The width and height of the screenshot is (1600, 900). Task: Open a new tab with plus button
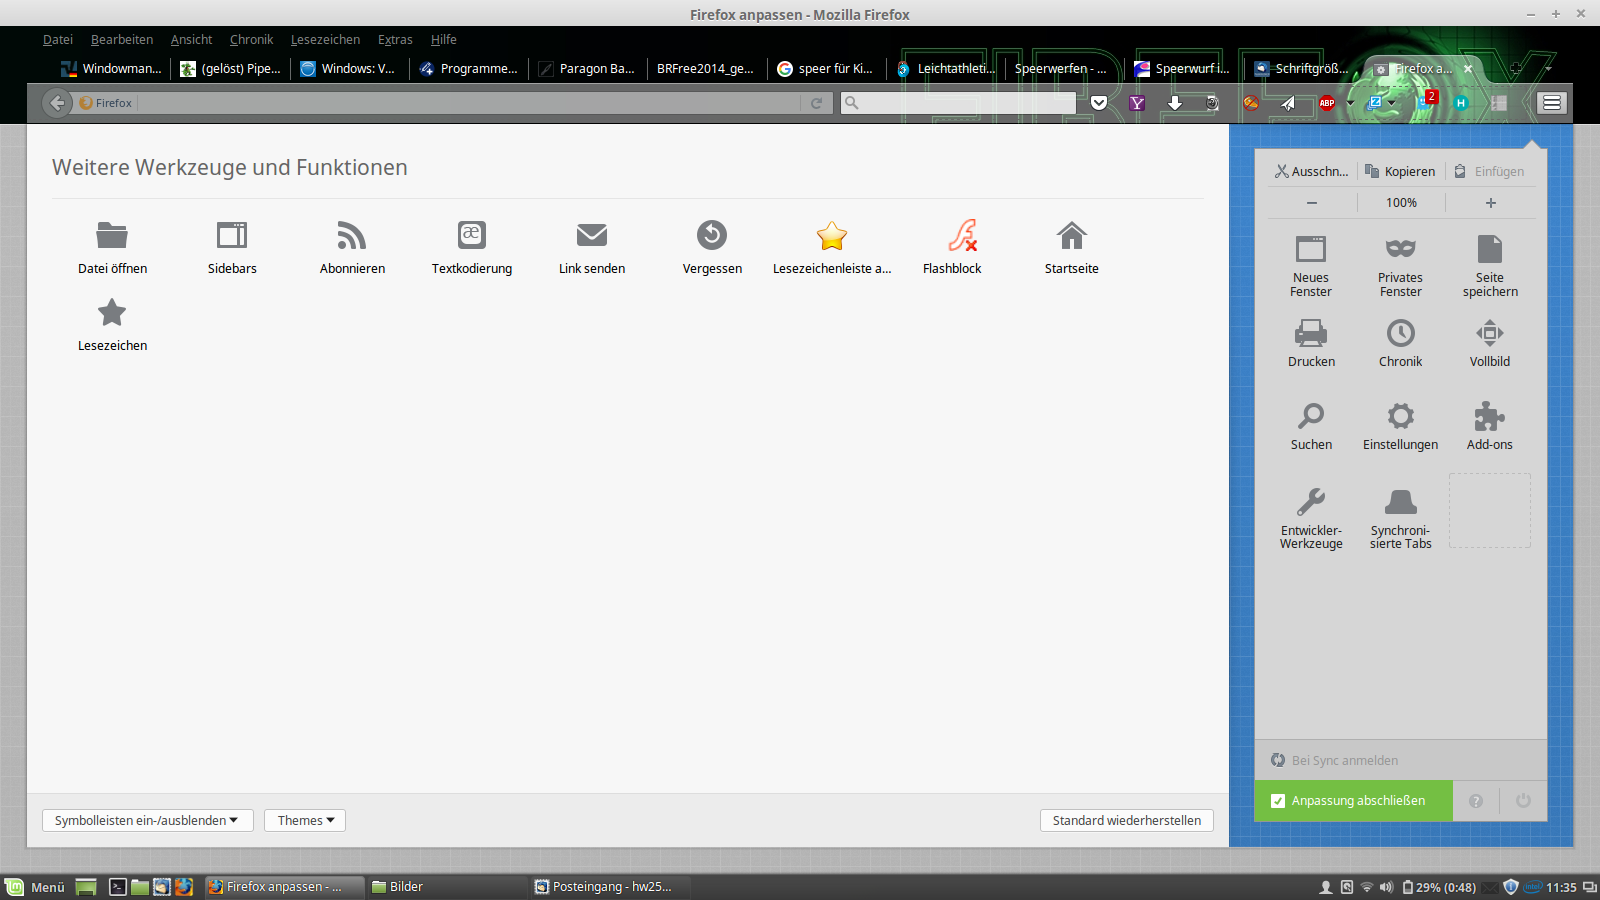click(x=1516, y=69)
